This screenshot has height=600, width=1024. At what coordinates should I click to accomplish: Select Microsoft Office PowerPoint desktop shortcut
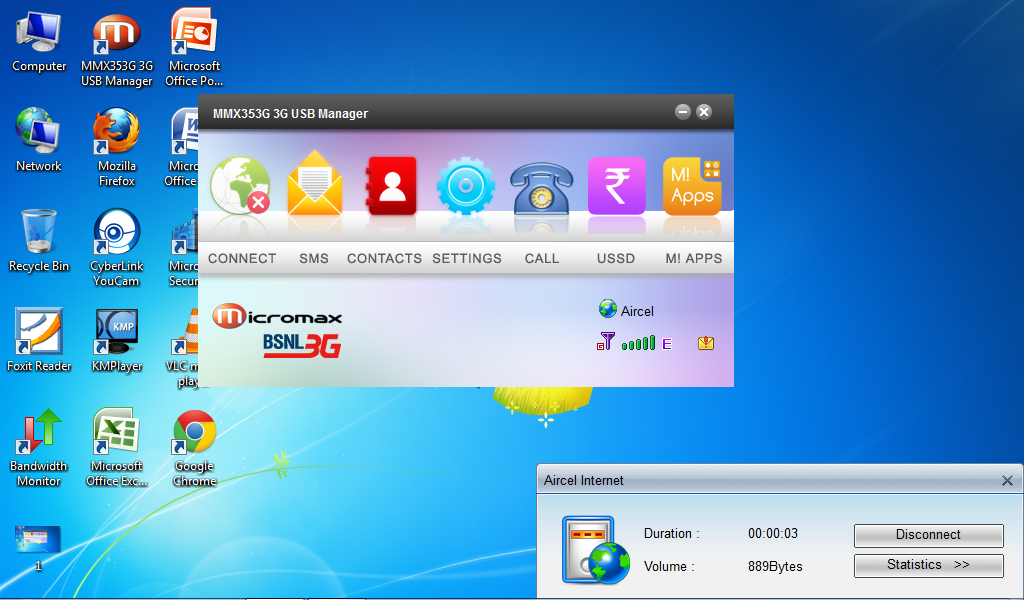[x=194, y=48]
